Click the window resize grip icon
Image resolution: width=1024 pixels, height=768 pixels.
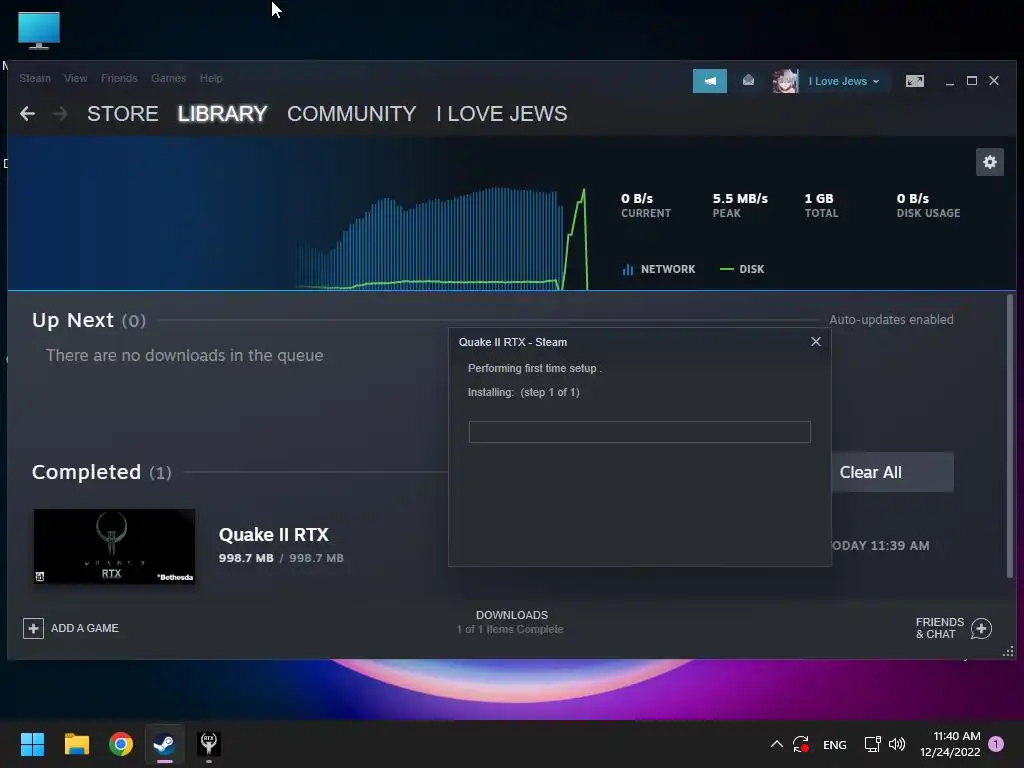[x=1008, y=651]
